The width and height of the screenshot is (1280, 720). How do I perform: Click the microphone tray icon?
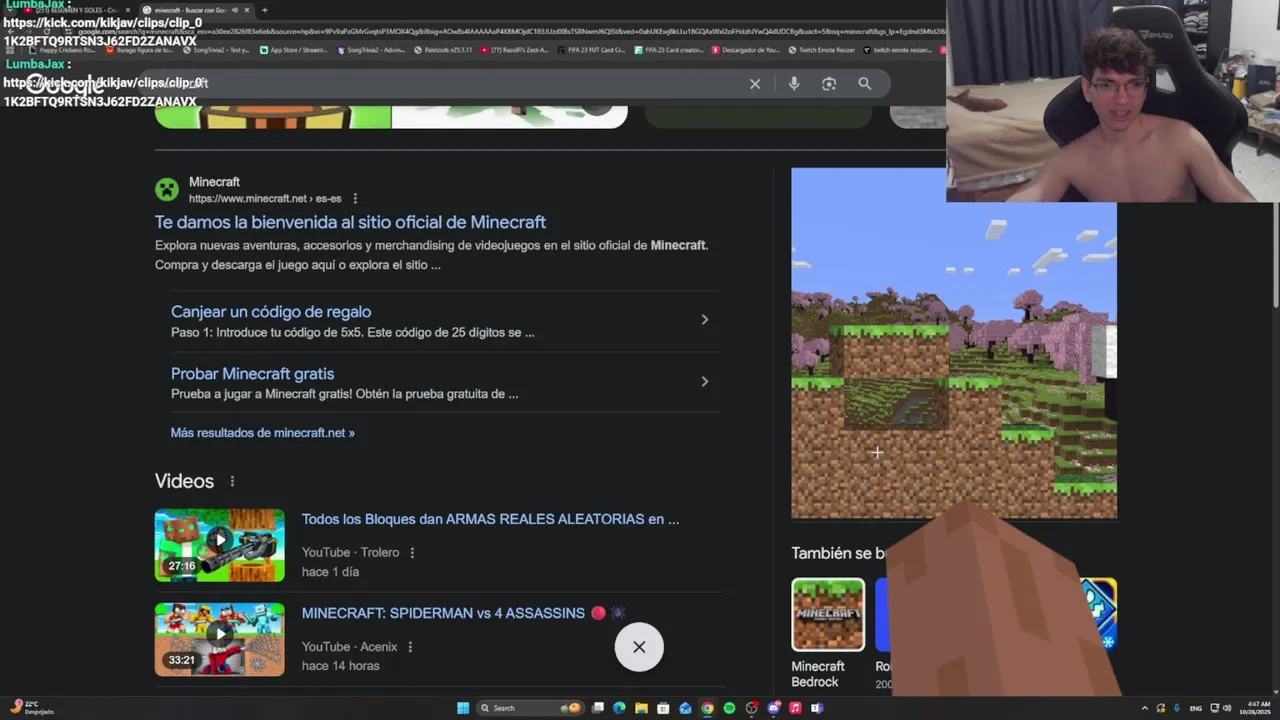coord(1177,708)
